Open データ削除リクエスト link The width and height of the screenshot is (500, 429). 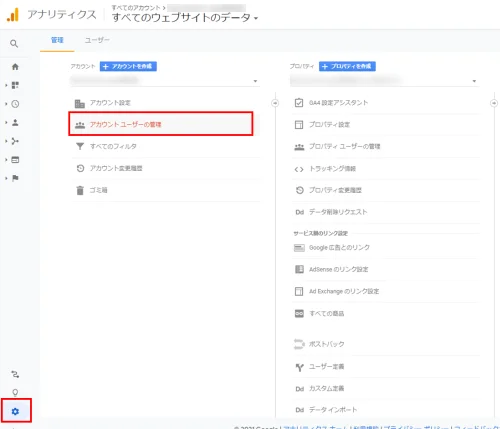(x=338, y=212)
